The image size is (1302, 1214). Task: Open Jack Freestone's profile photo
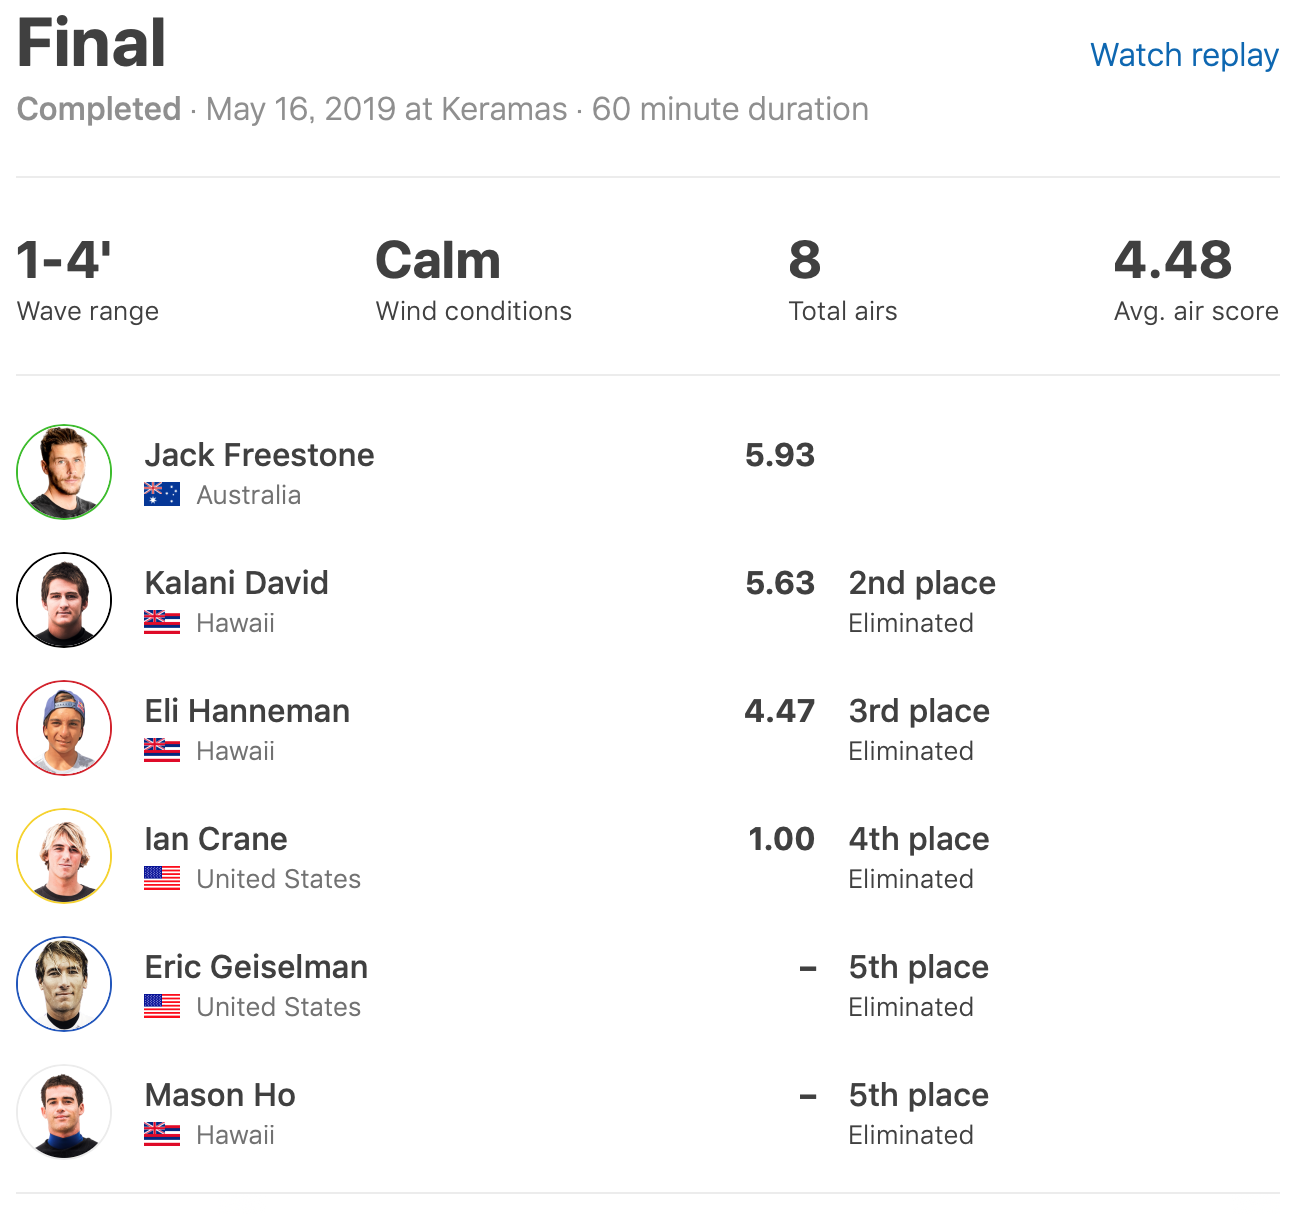tap(64, 472)
